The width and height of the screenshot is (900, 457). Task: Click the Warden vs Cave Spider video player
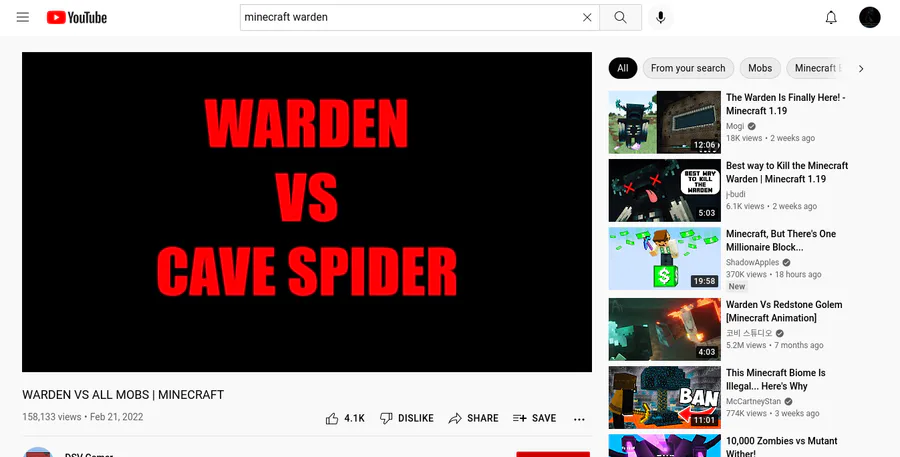click(307, 212)
